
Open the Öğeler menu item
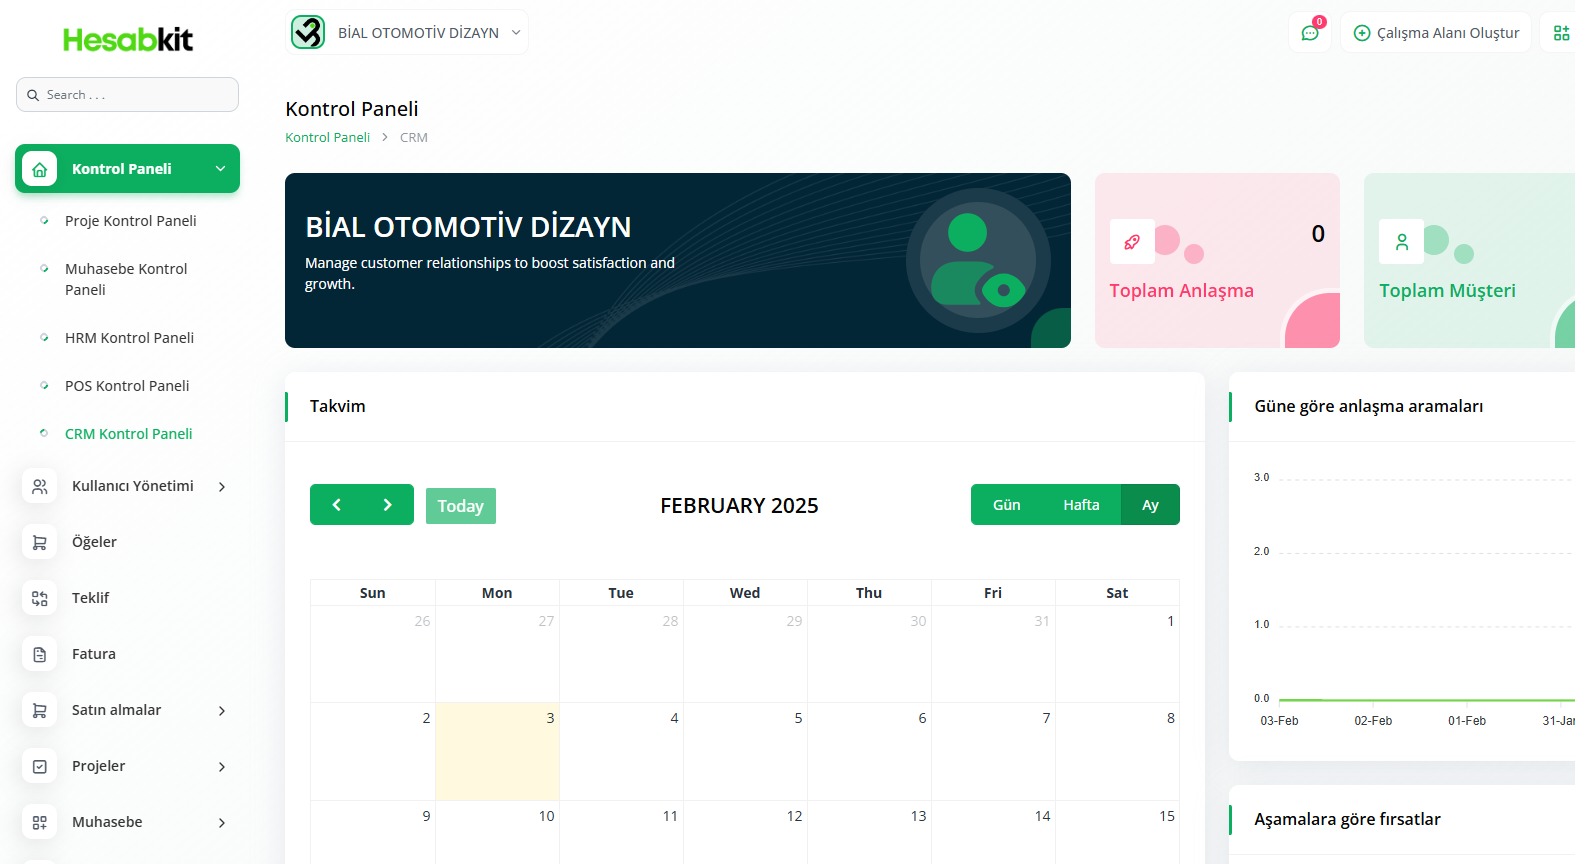[x=94, y=542]
